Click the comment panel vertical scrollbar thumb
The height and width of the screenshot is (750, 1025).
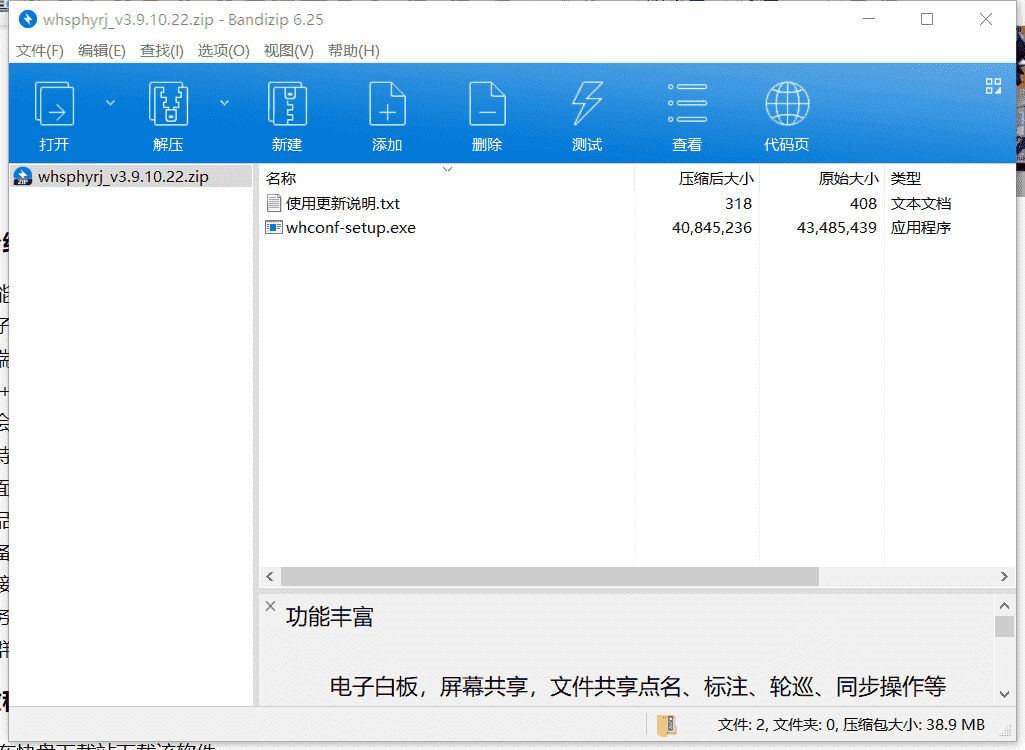point(1005,626)
